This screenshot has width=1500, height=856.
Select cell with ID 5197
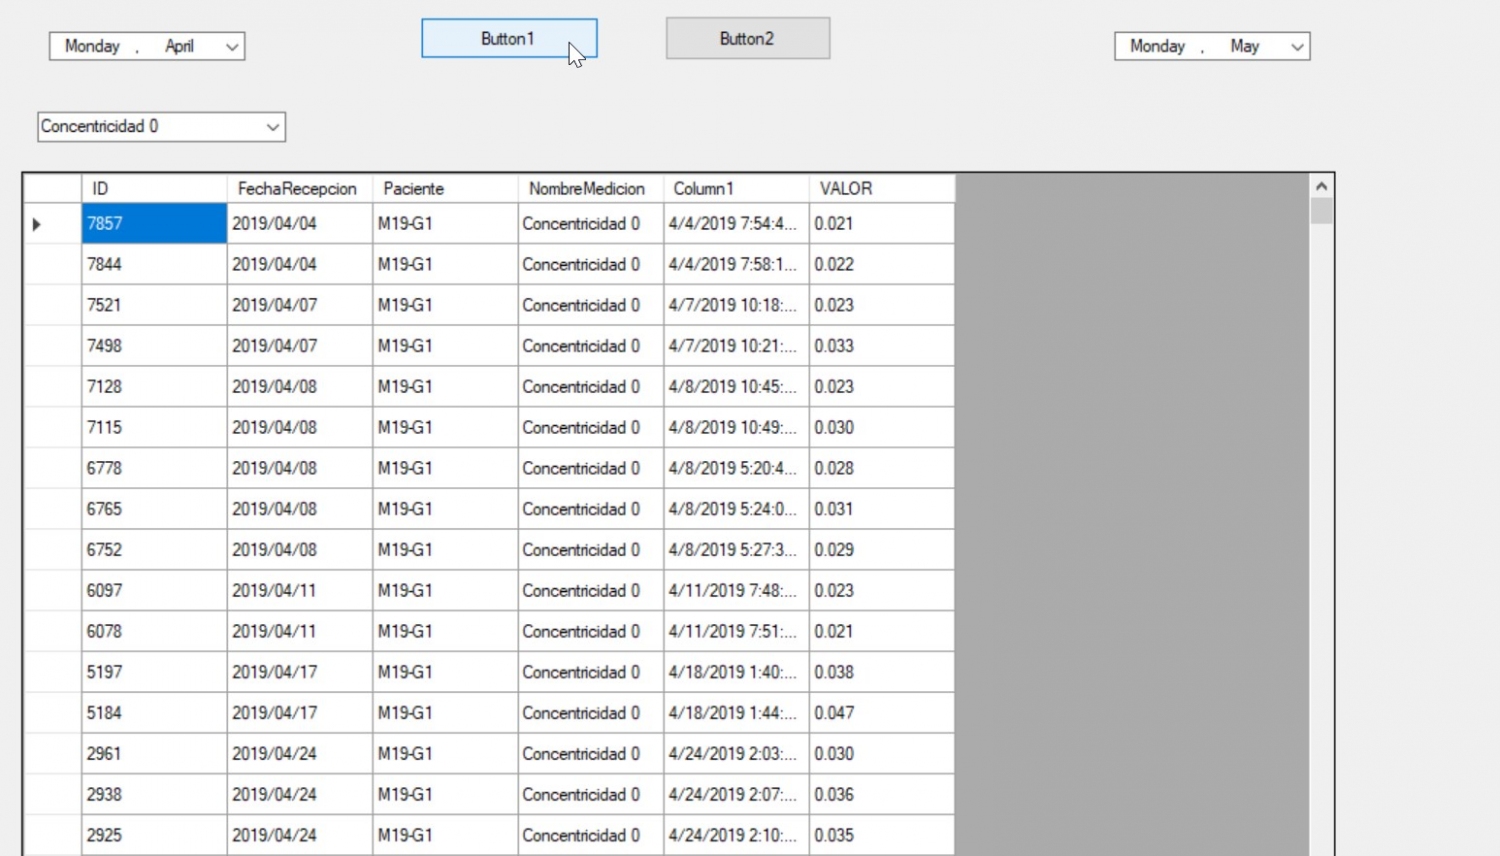click(154, 672)
